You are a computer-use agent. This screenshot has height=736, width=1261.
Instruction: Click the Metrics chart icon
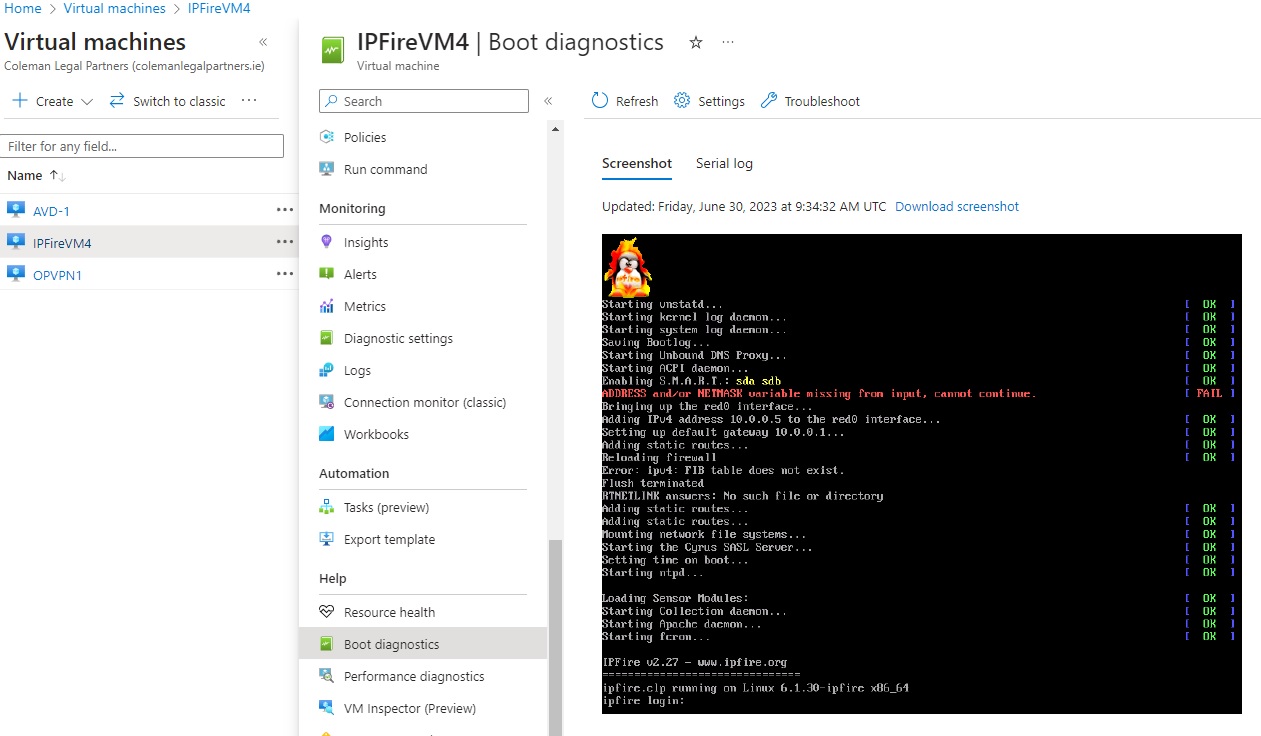click(326, 306)
